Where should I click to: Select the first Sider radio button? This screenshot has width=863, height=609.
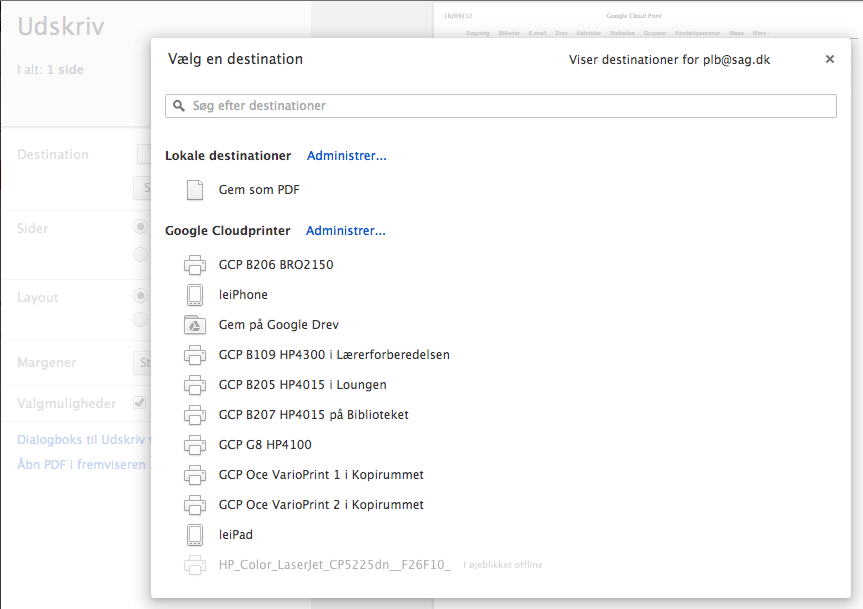[x=141, y=227]
